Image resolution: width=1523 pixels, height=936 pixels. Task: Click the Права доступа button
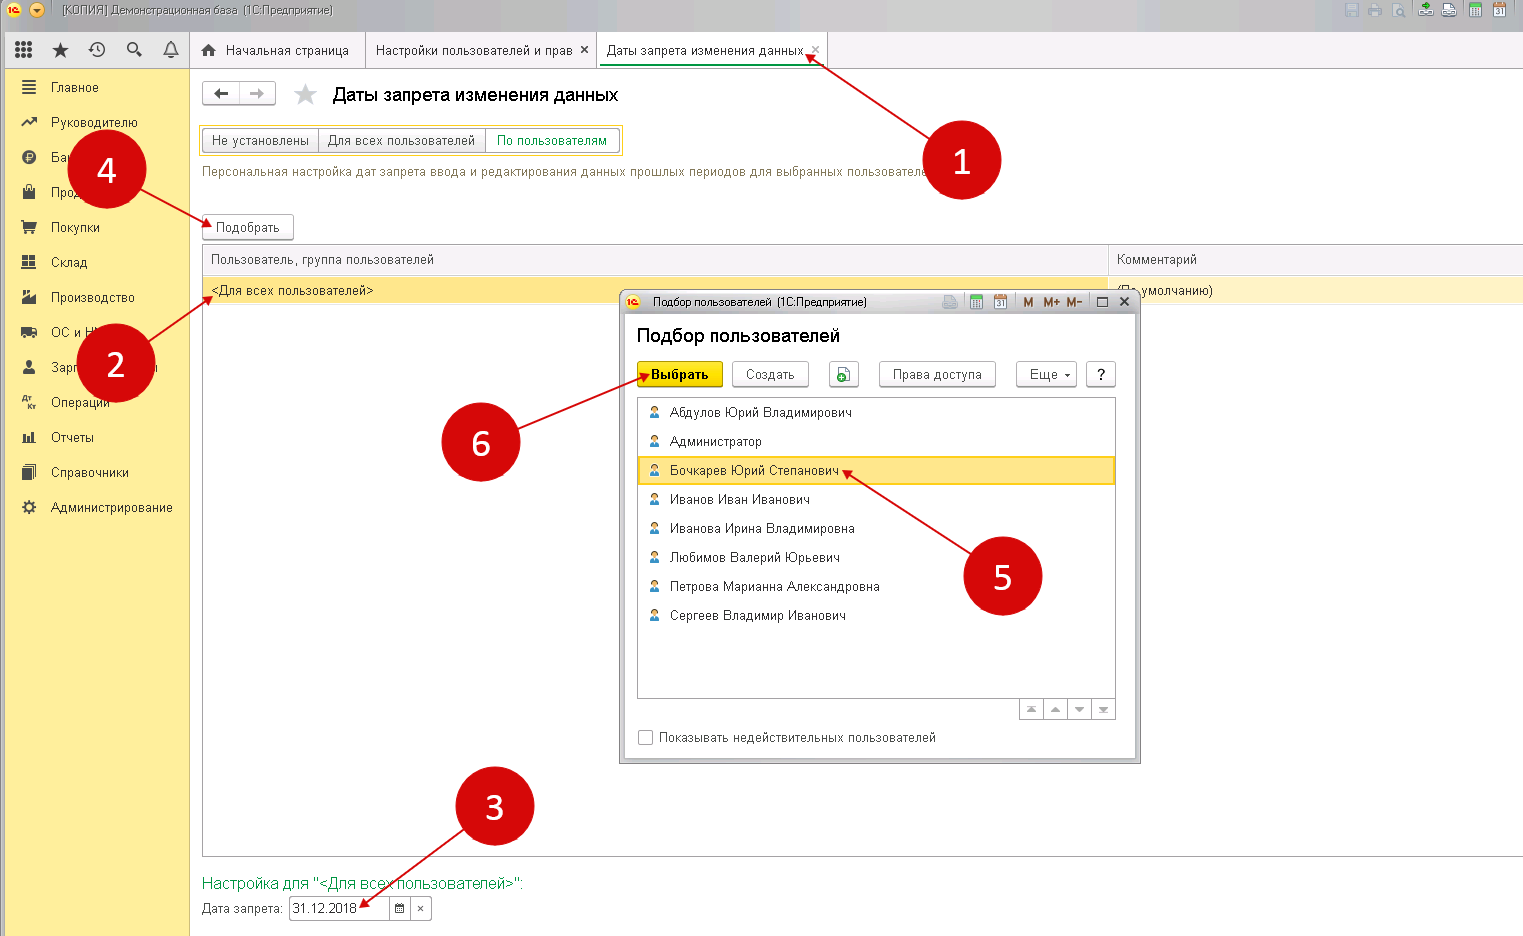click(937, 375)
